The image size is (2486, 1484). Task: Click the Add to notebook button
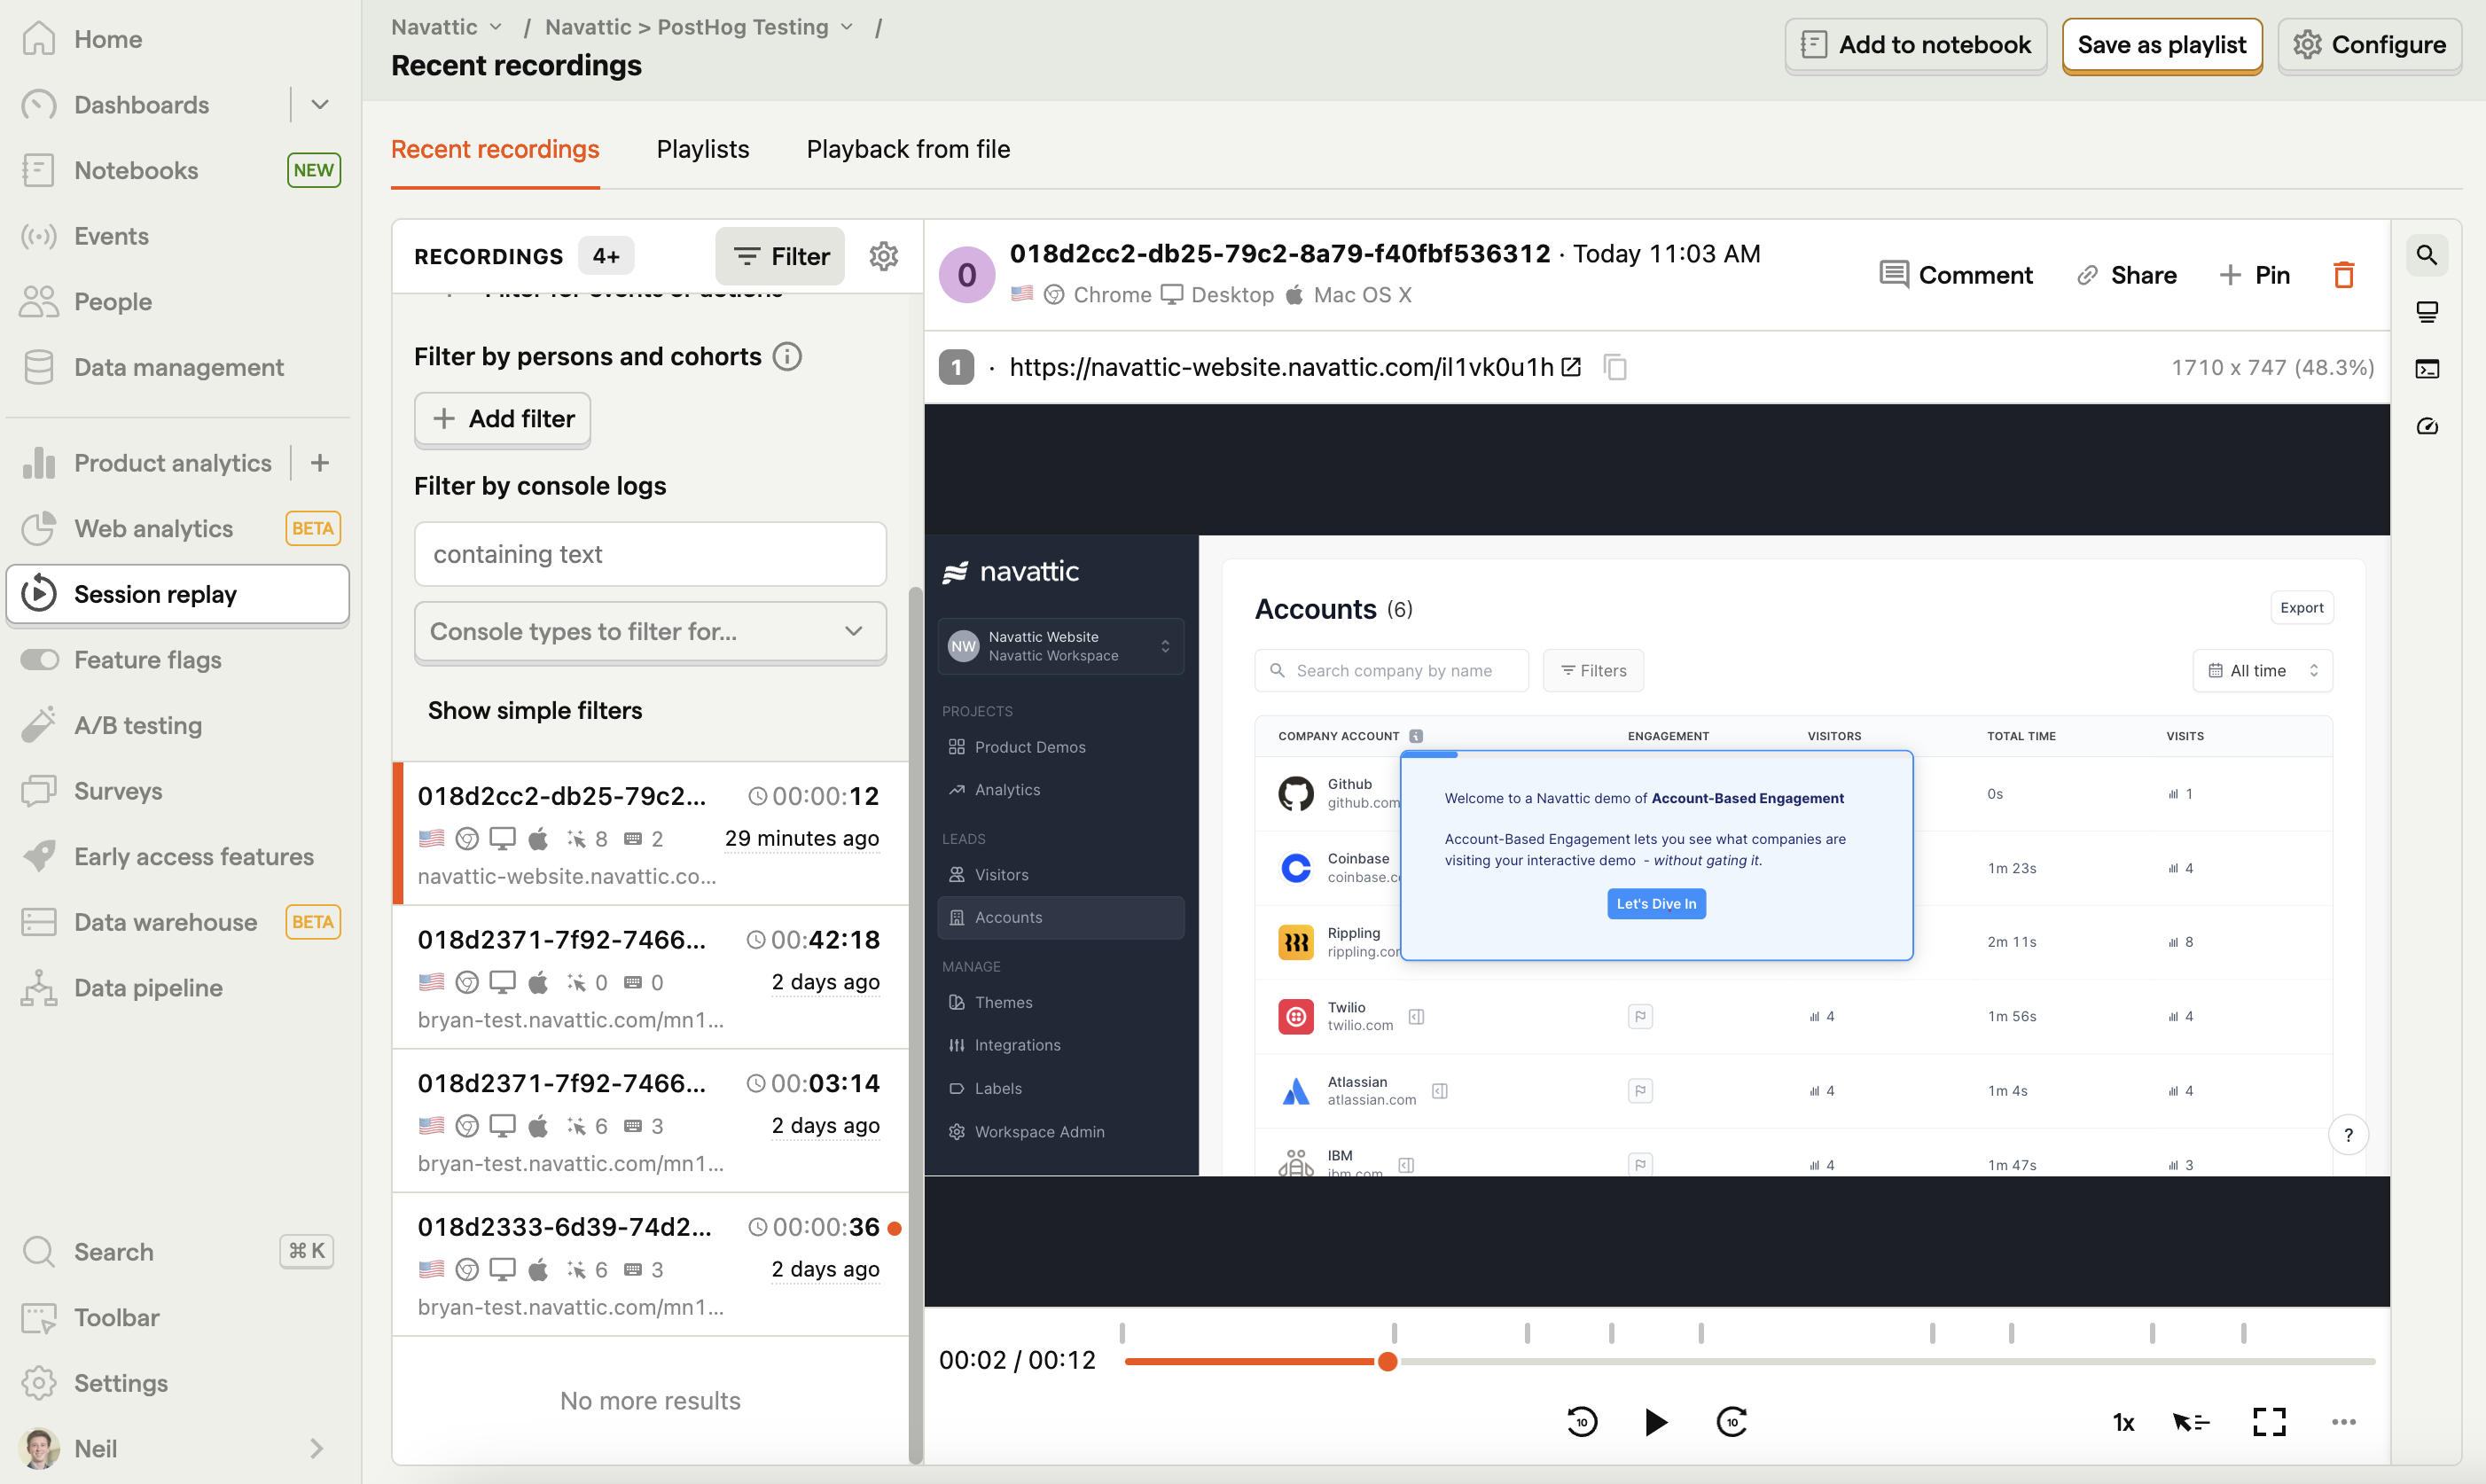coord(1915,45)
